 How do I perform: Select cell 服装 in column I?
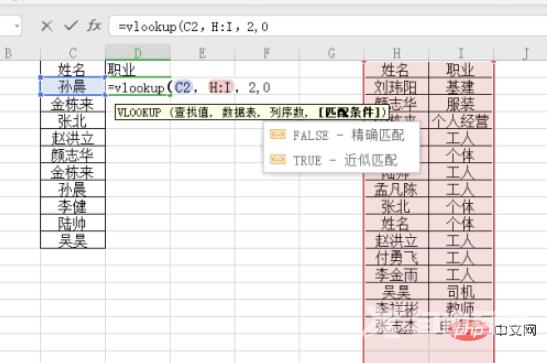click(x=461, y=104)
